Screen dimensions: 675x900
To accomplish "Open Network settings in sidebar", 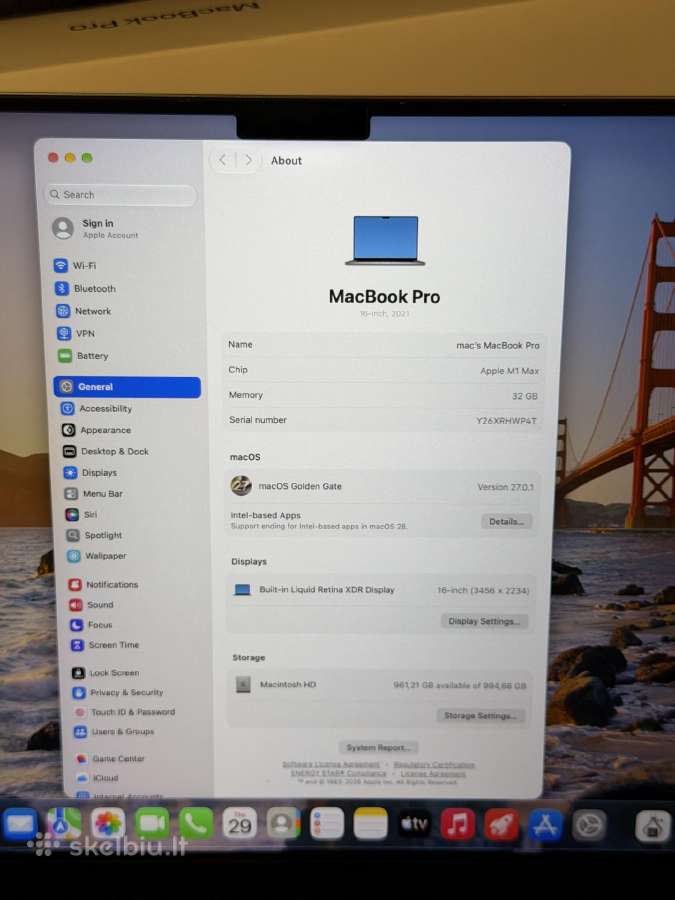I will pyautogui.click(x=84, y=311).
